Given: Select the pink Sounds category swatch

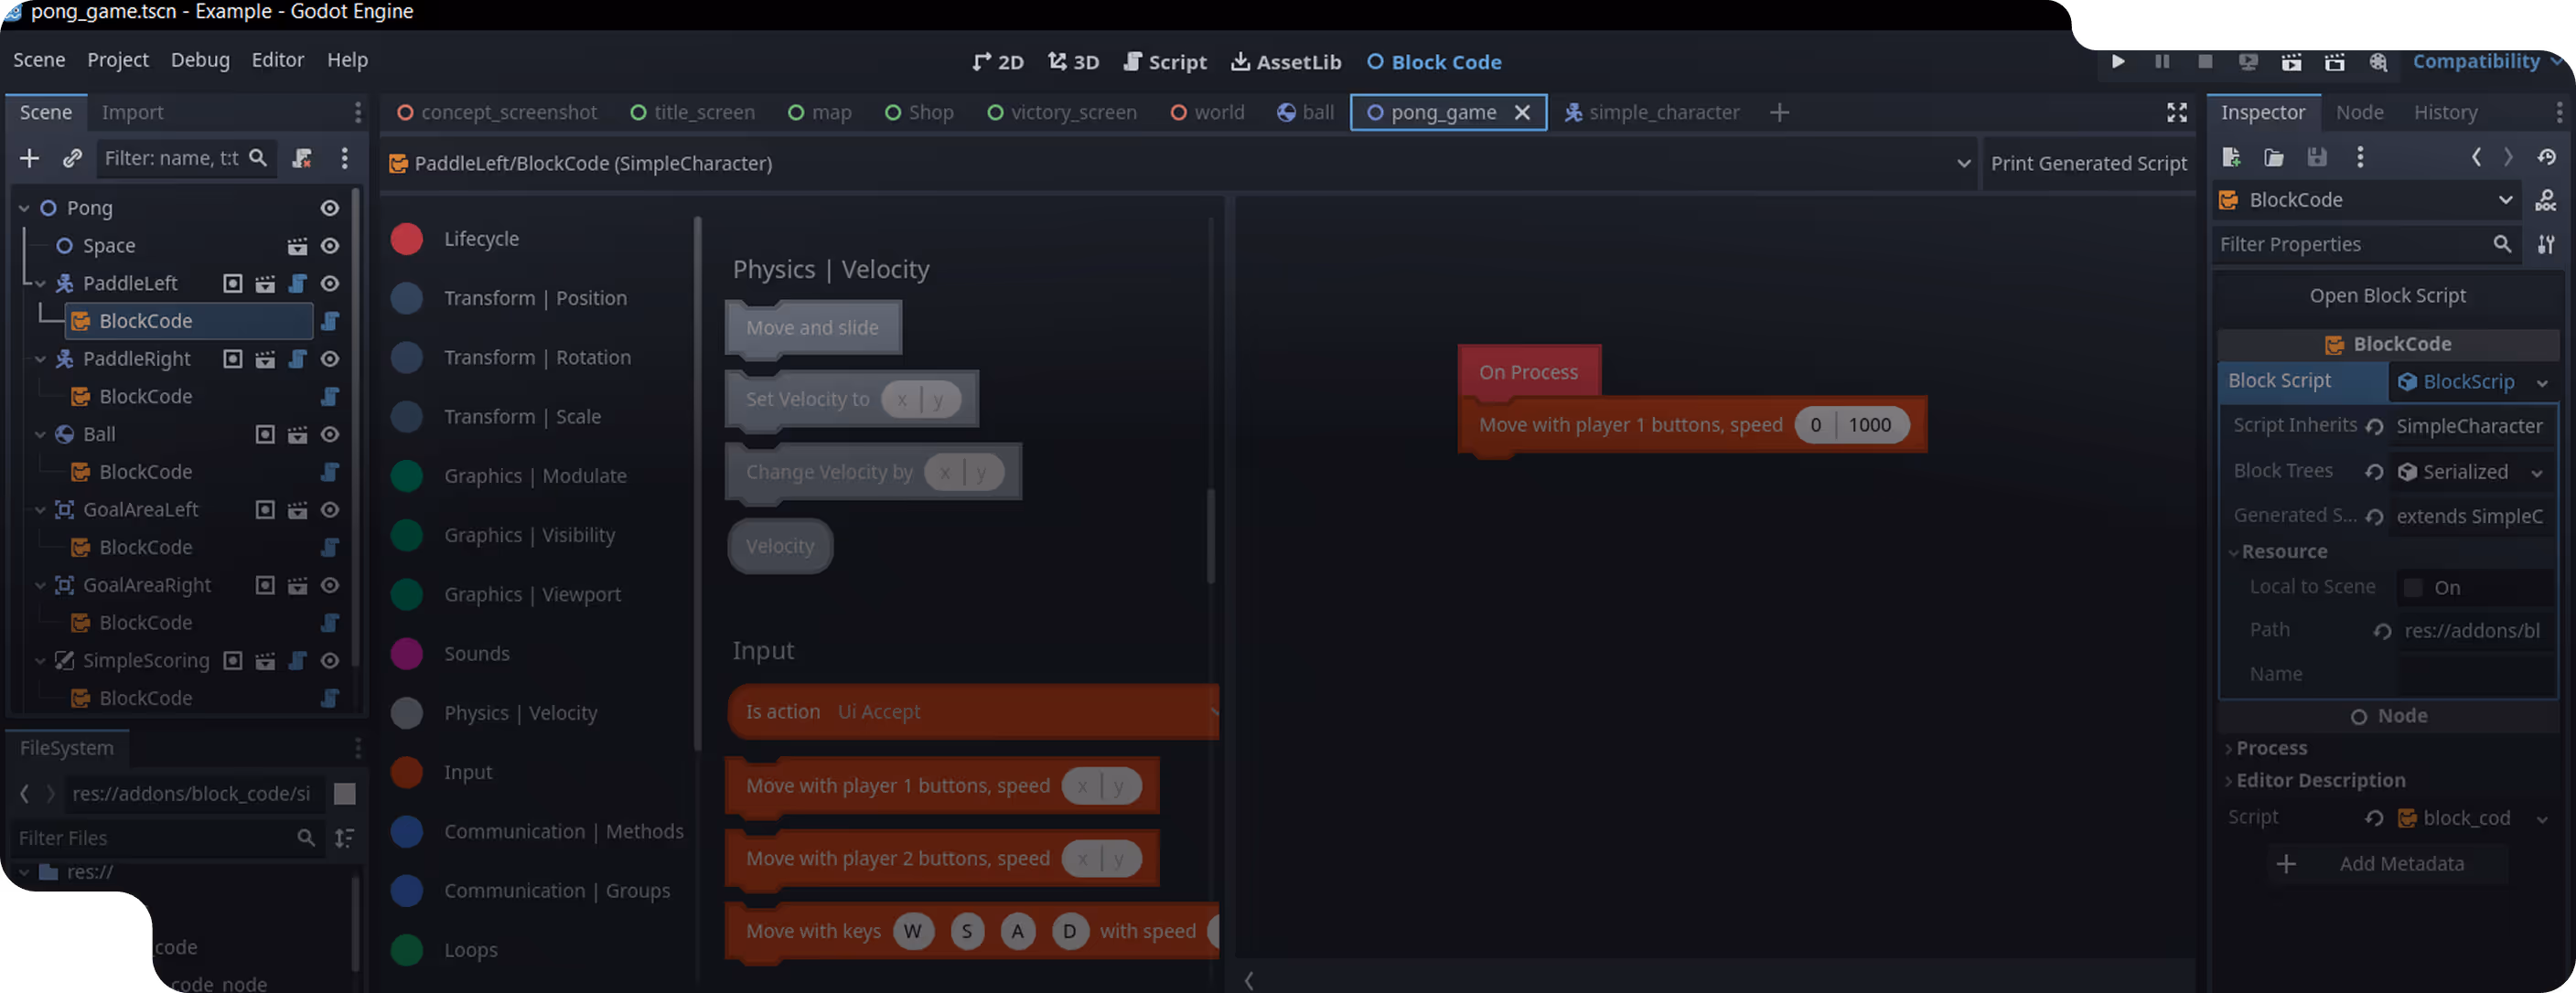Looking at the screenshot, I should coord(406,654).
